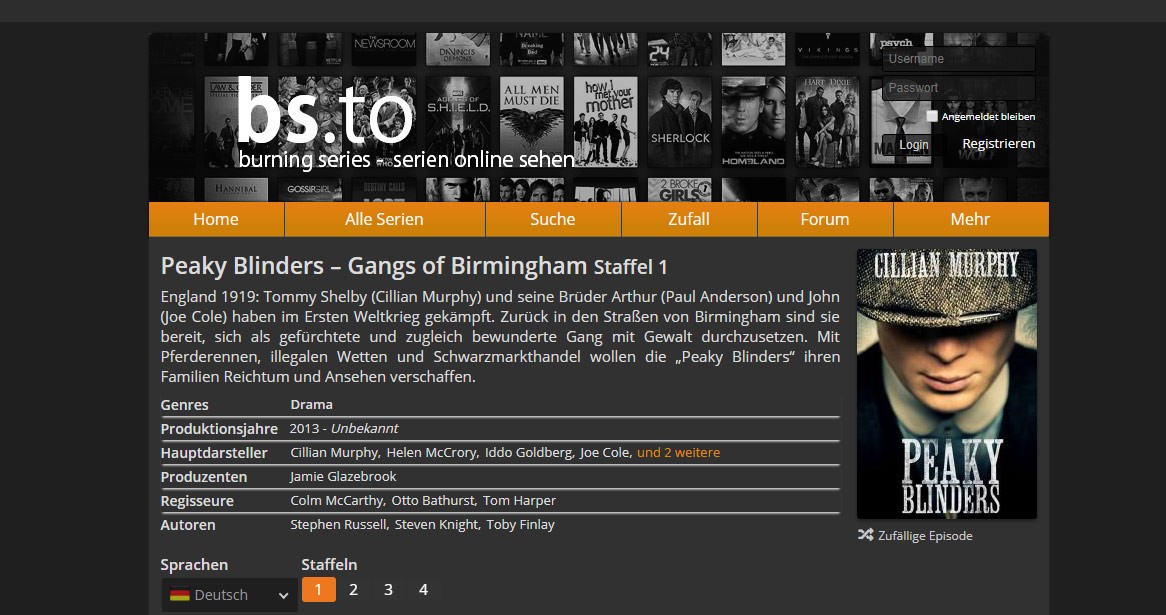Click actor name Helen McCrory

tap(431, 452)
